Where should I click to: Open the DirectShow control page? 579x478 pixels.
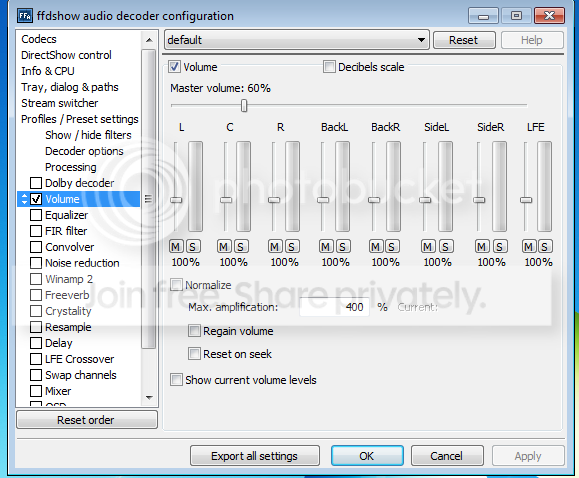click(x=66, y=55)
